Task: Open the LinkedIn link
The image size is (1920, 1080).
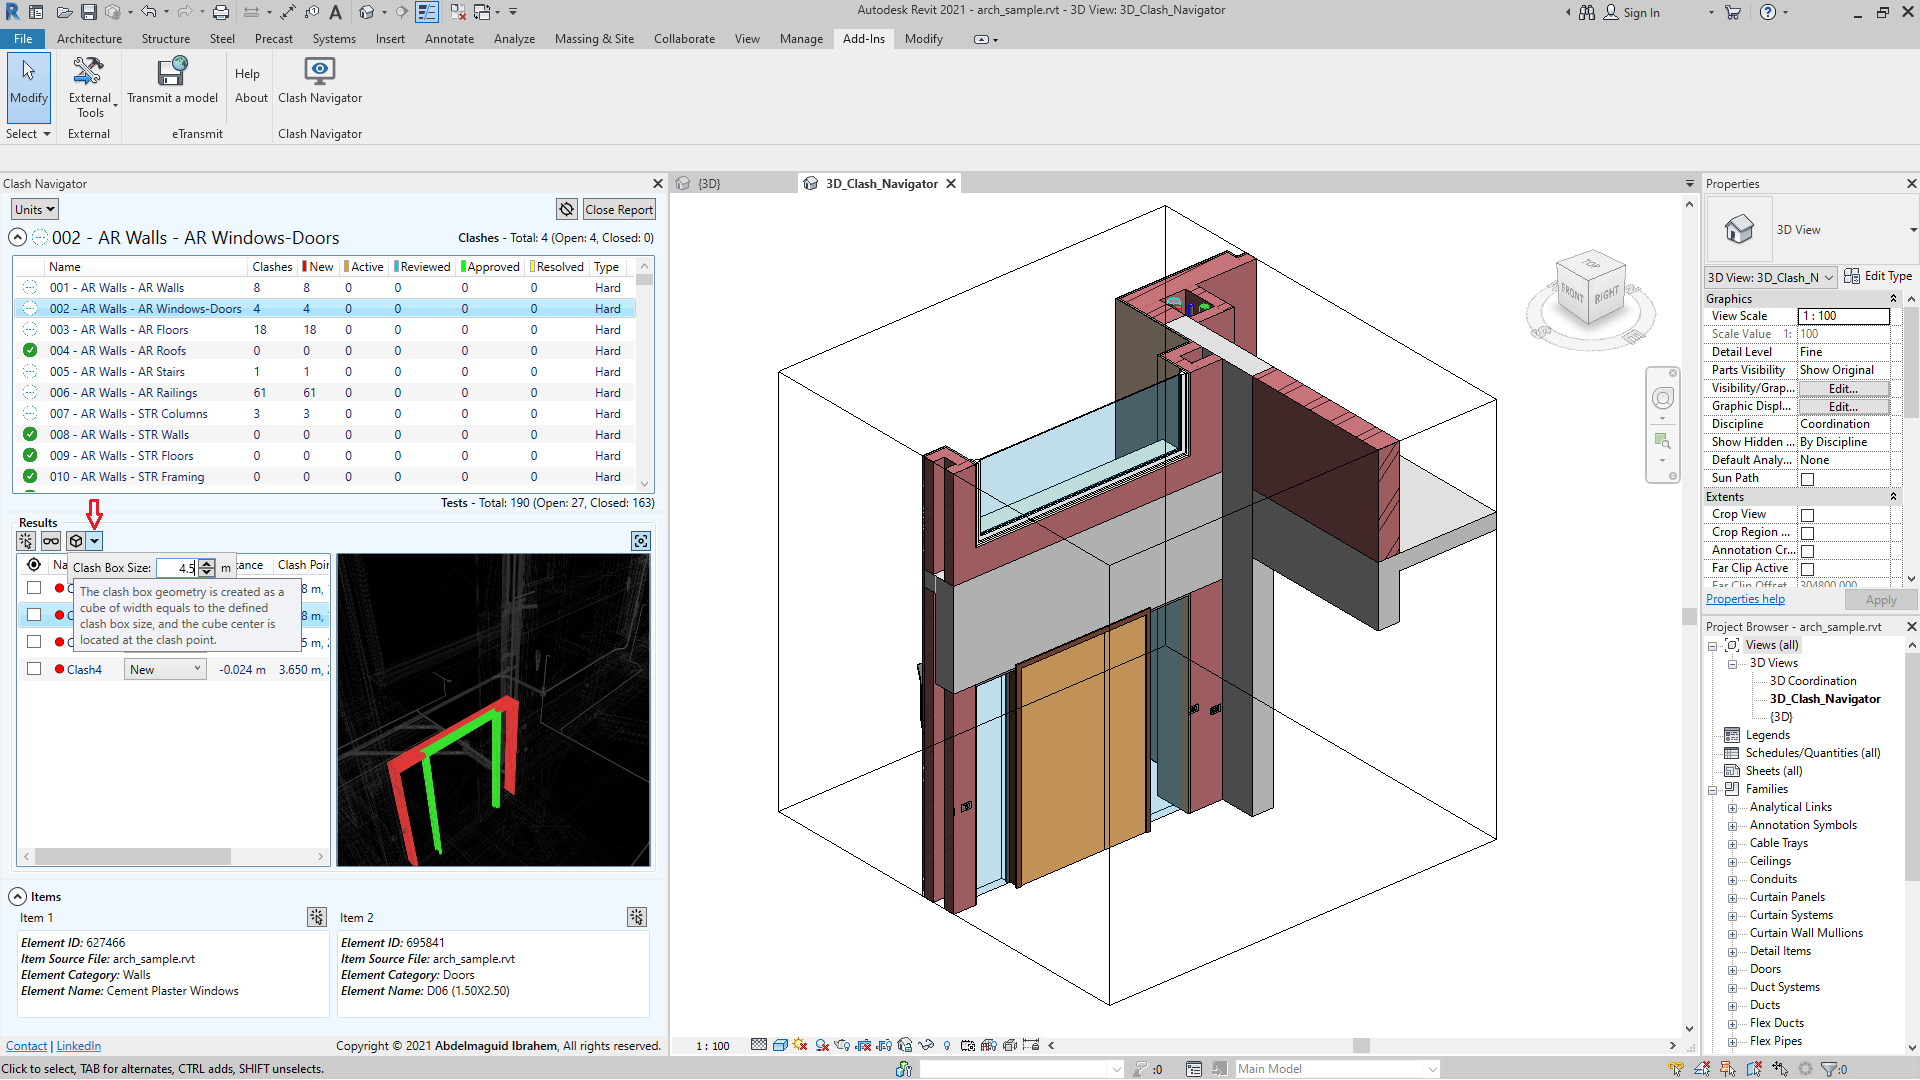Action: (78, 1046)
